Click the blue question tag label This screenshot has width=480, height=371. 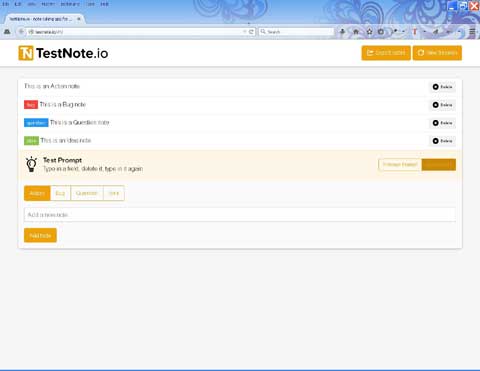click(x=36, y=123)
